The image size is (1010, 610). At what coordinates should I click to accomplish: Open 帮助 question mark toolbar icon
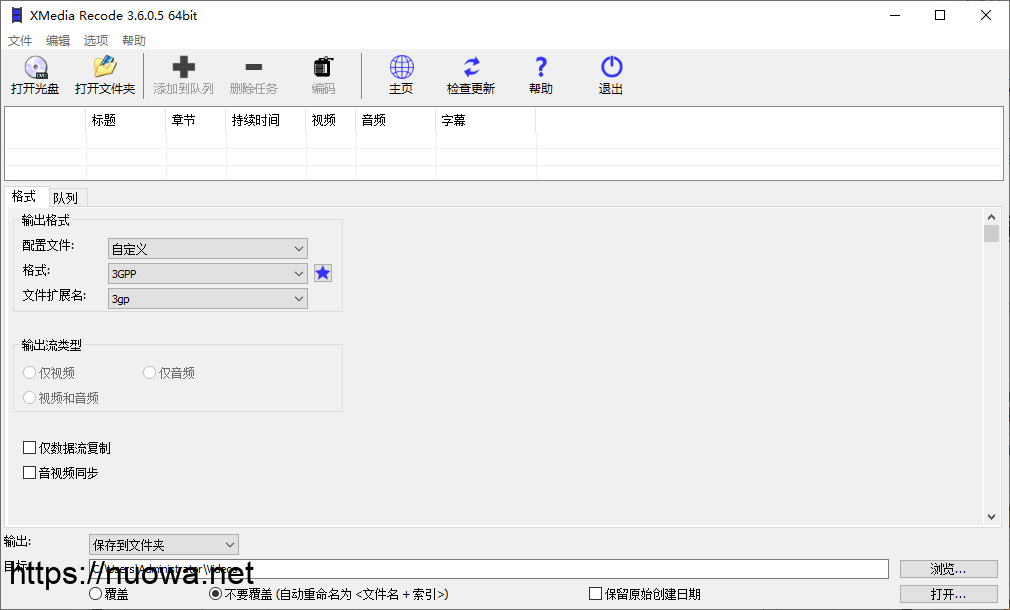541,68
